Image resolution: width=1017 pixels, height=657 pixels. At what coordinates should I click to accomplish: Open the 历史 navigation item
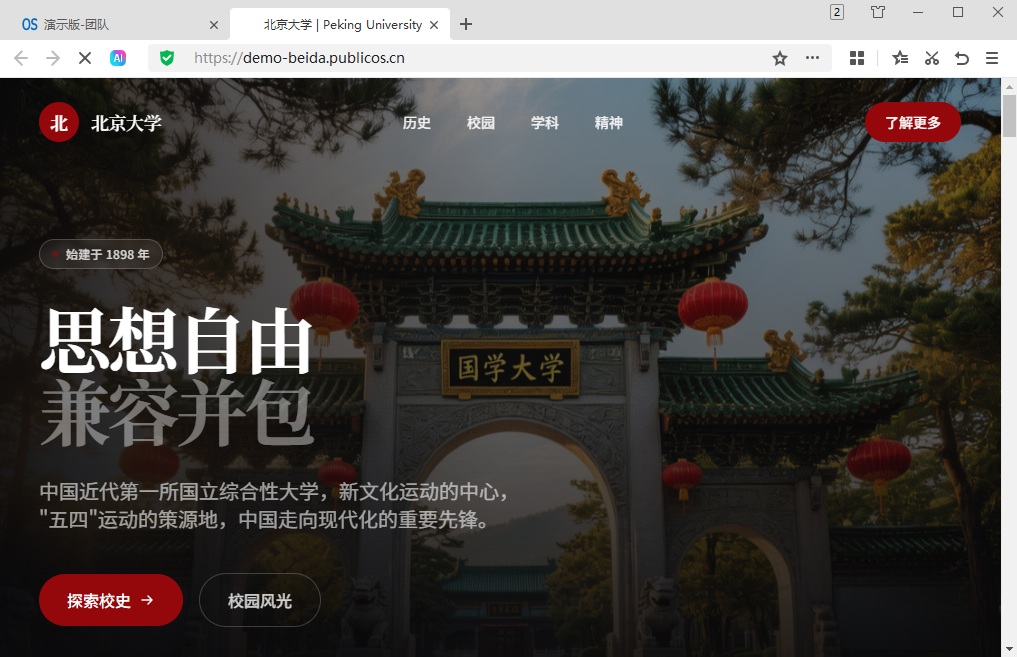coord(416,123)
